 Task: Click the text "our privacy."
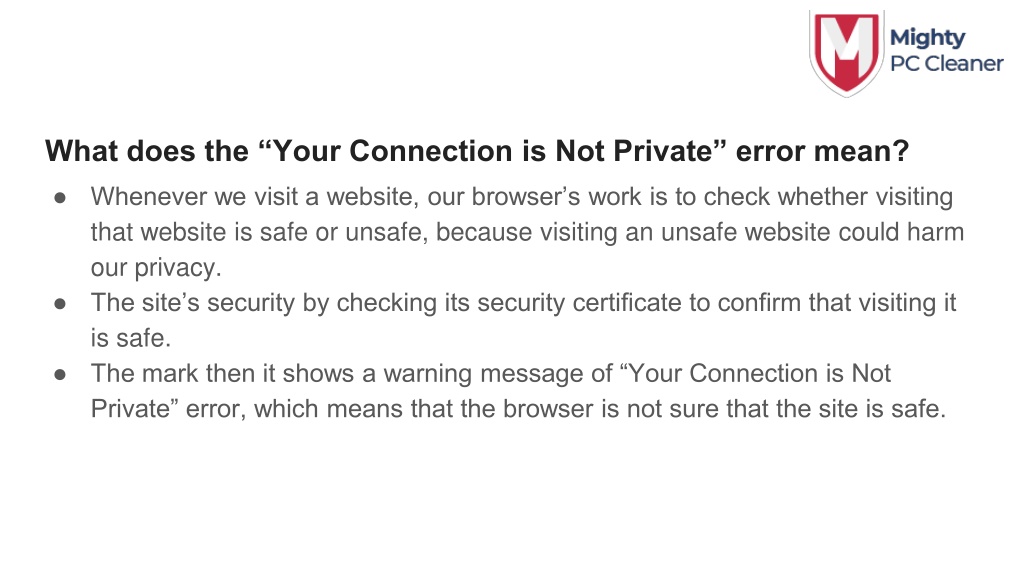(x=156, y=268)
